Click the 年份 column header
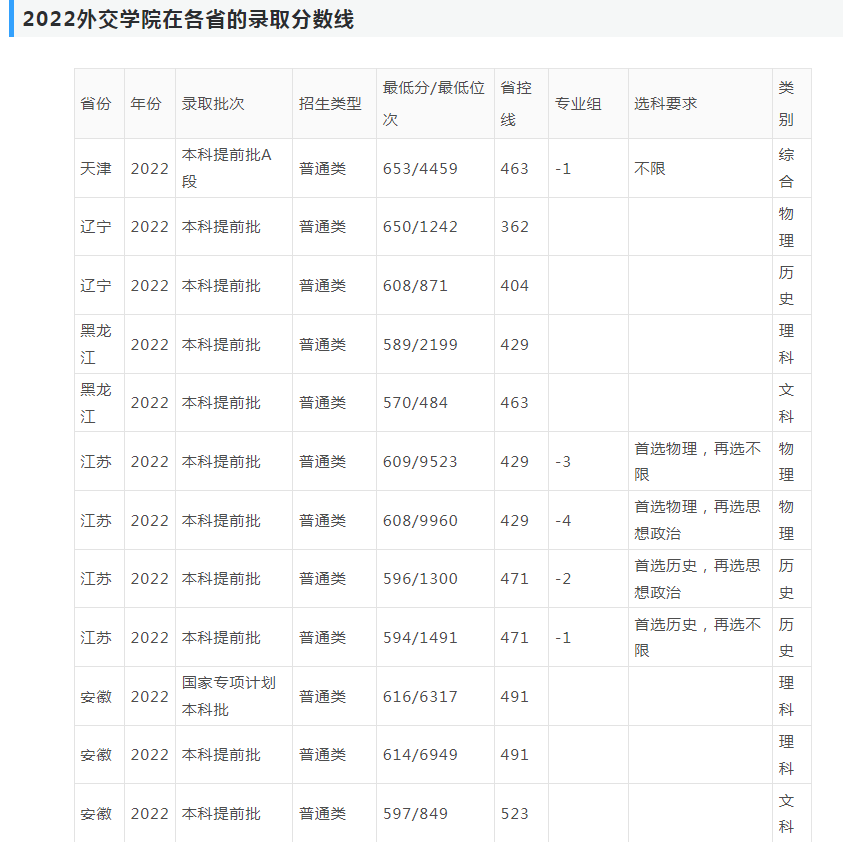 point(147,103)
